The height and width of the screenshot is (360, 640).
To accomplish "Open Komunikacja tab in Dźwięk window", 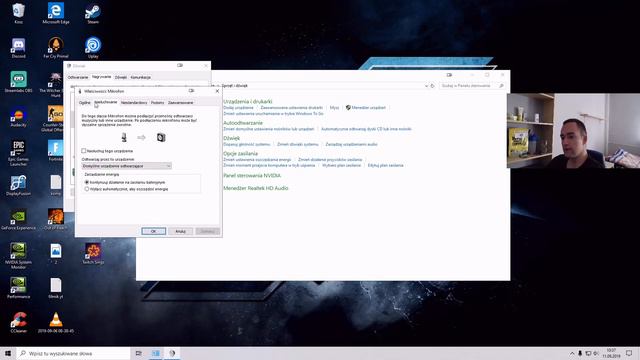I will (140, 77).
